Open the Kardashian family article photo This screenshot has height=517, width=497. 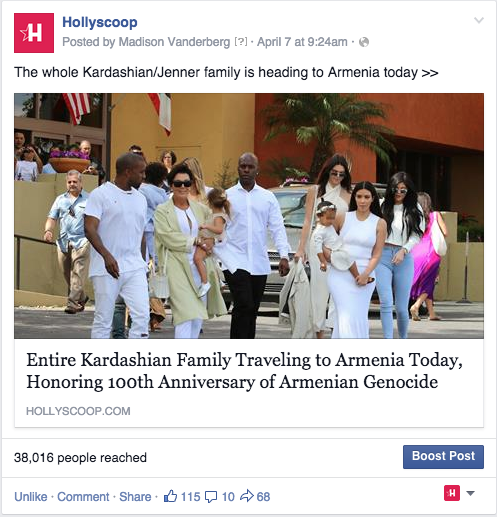(x=249, y=216)
